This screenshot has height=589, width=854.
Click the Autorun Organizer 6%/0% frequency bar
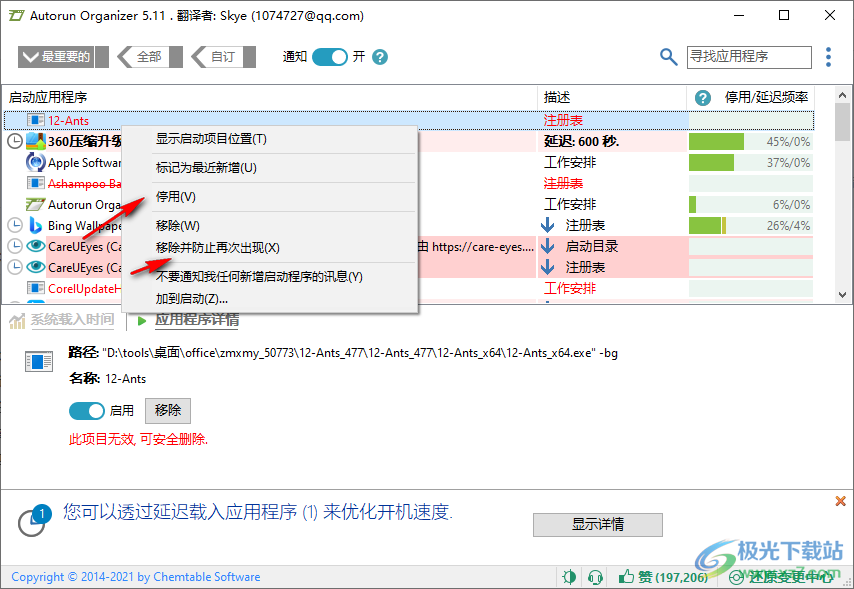[x=751, y=204]
